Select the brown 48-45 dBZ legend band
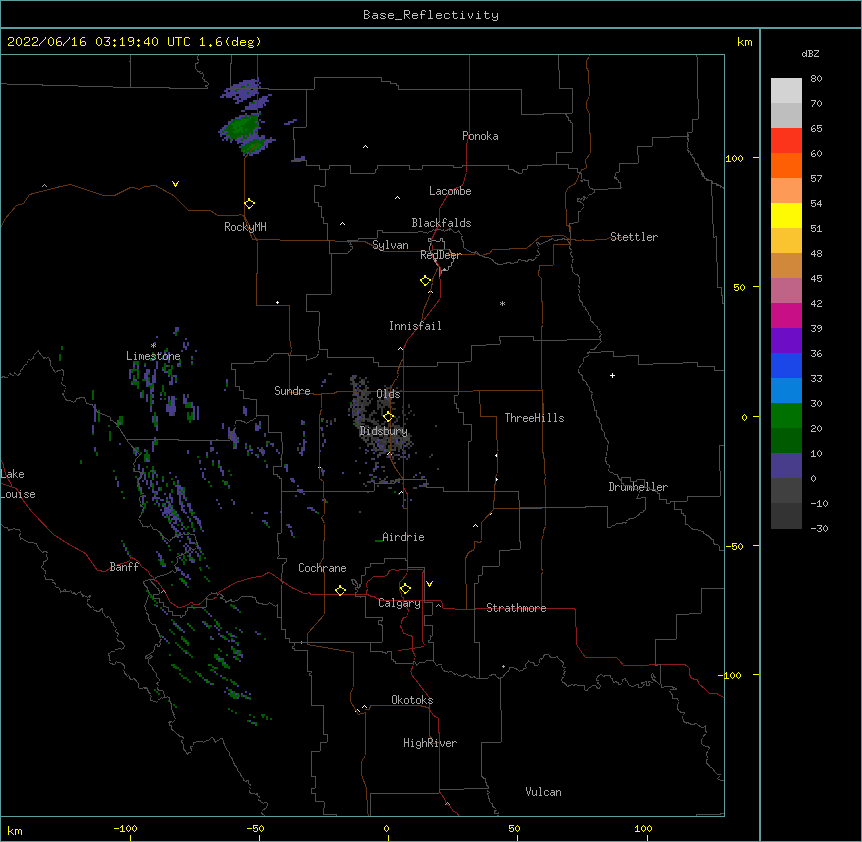This screenshot has width=862, height=842. point(786,265)
